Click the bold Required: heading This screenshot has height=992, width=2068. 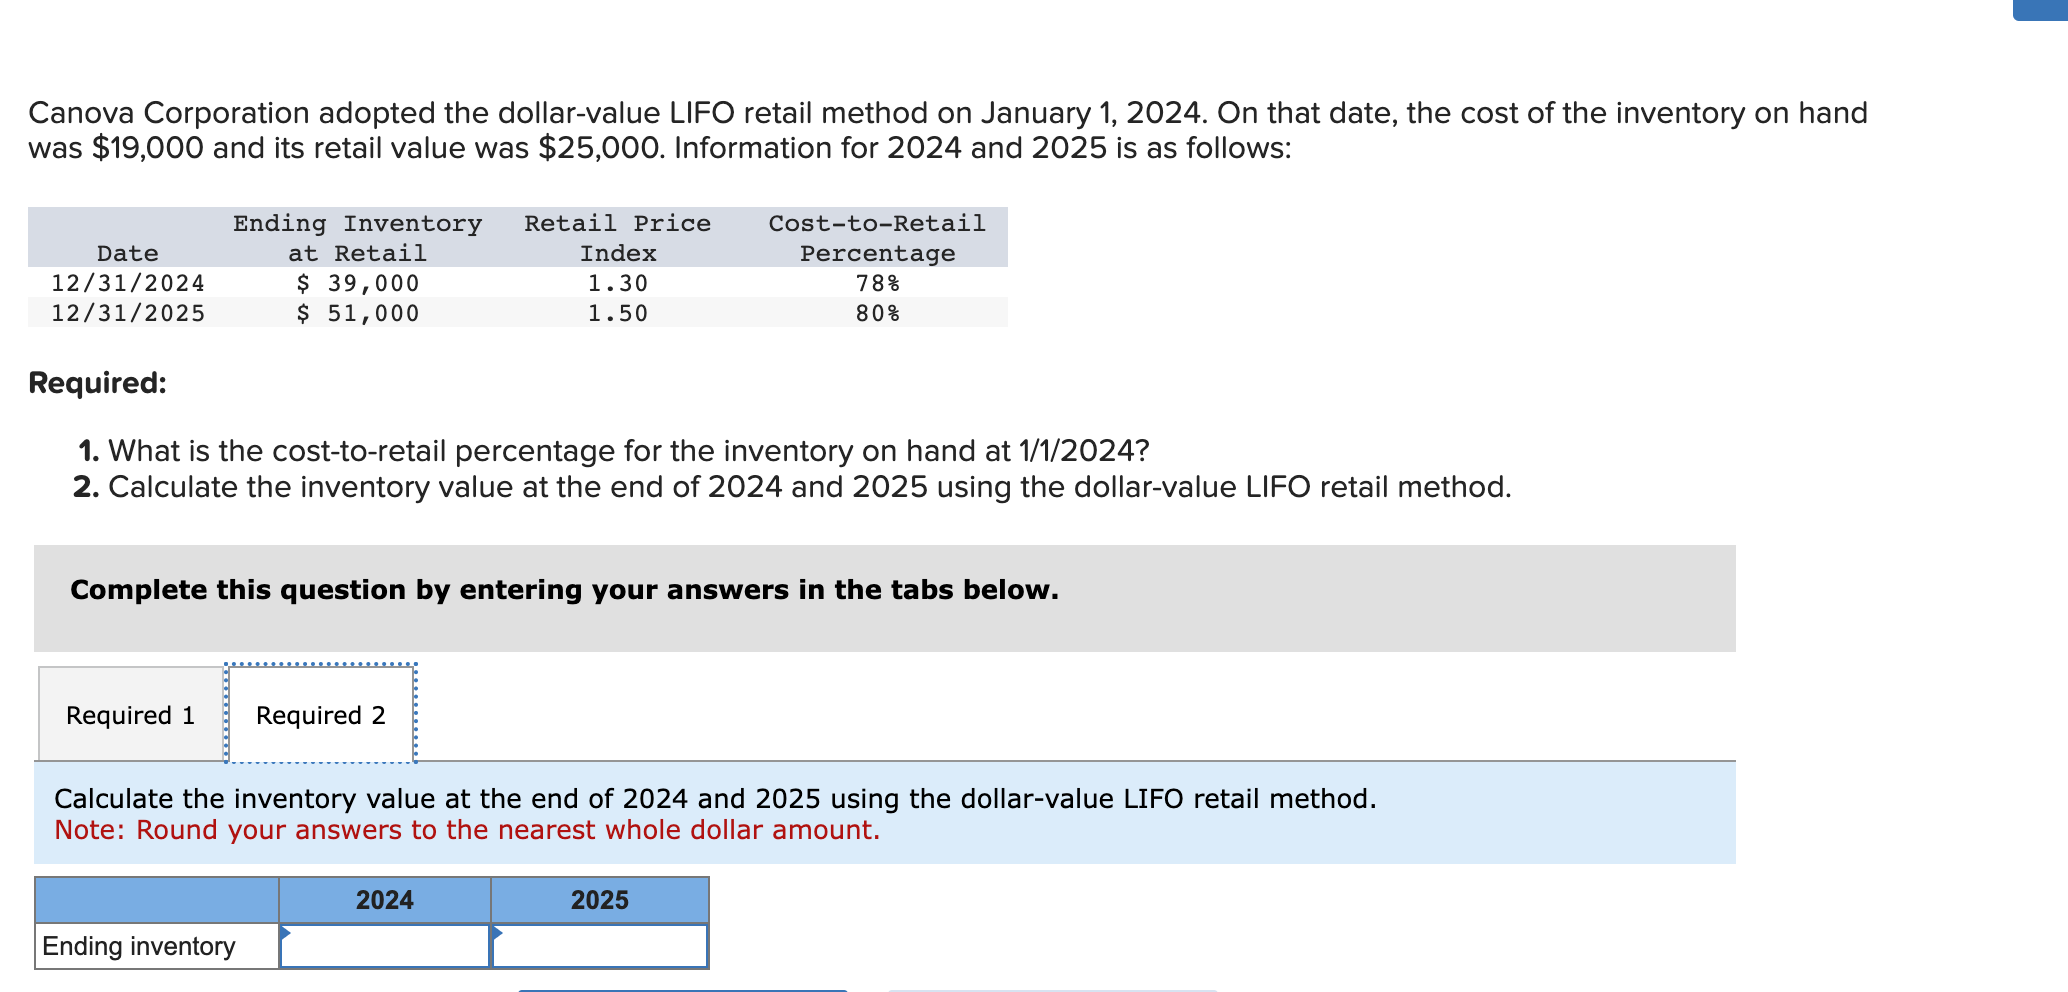tap(98, 383)
